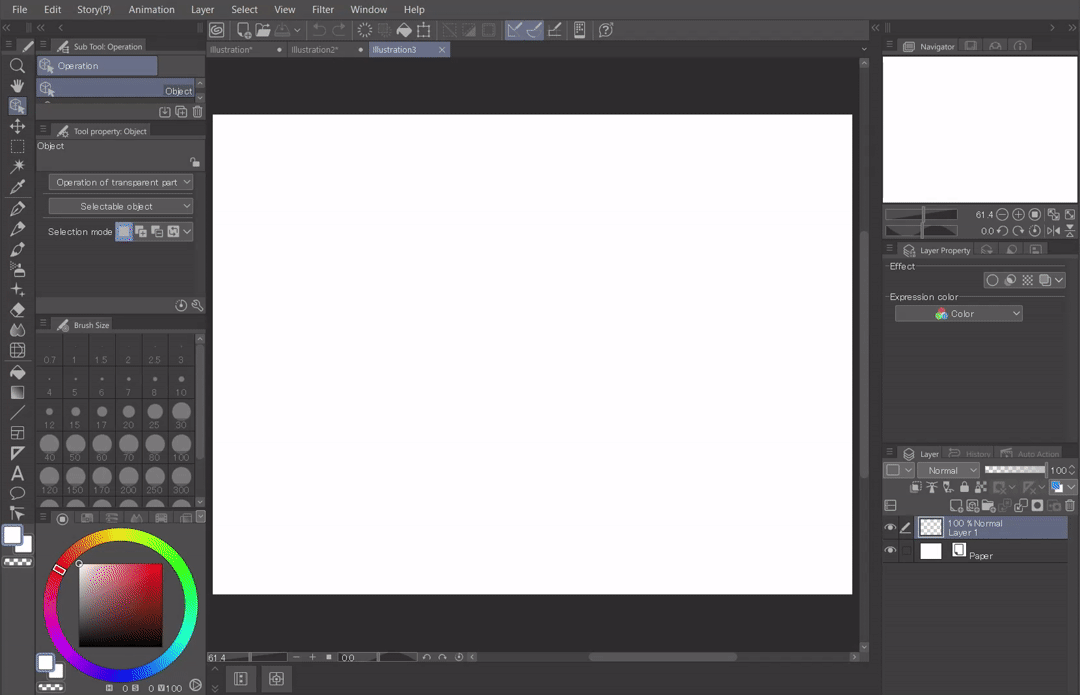This screenshot has width=1080, height=695.
Task: Select the Zoom magnifier tool
Action: 17,65
